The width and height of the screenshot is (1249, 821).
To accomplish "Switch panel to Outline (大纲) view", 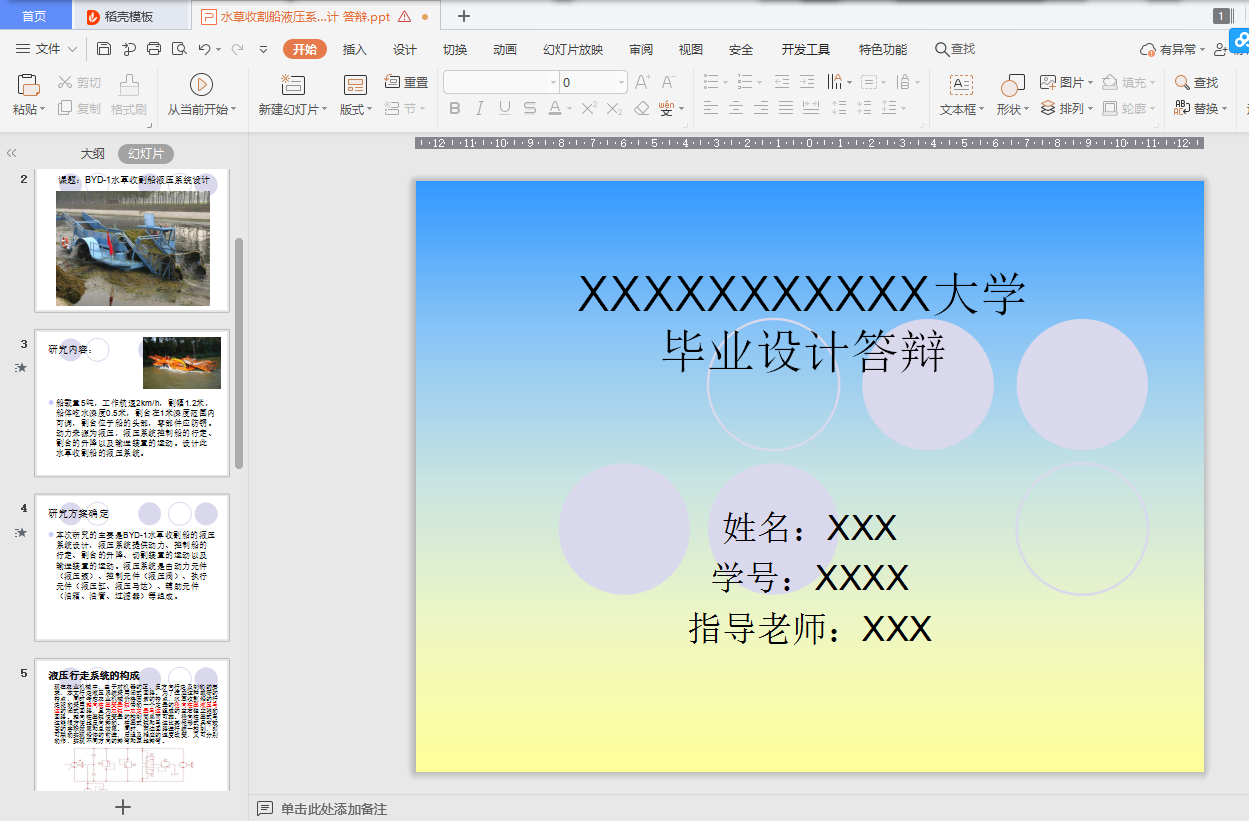I will point(93,154).
